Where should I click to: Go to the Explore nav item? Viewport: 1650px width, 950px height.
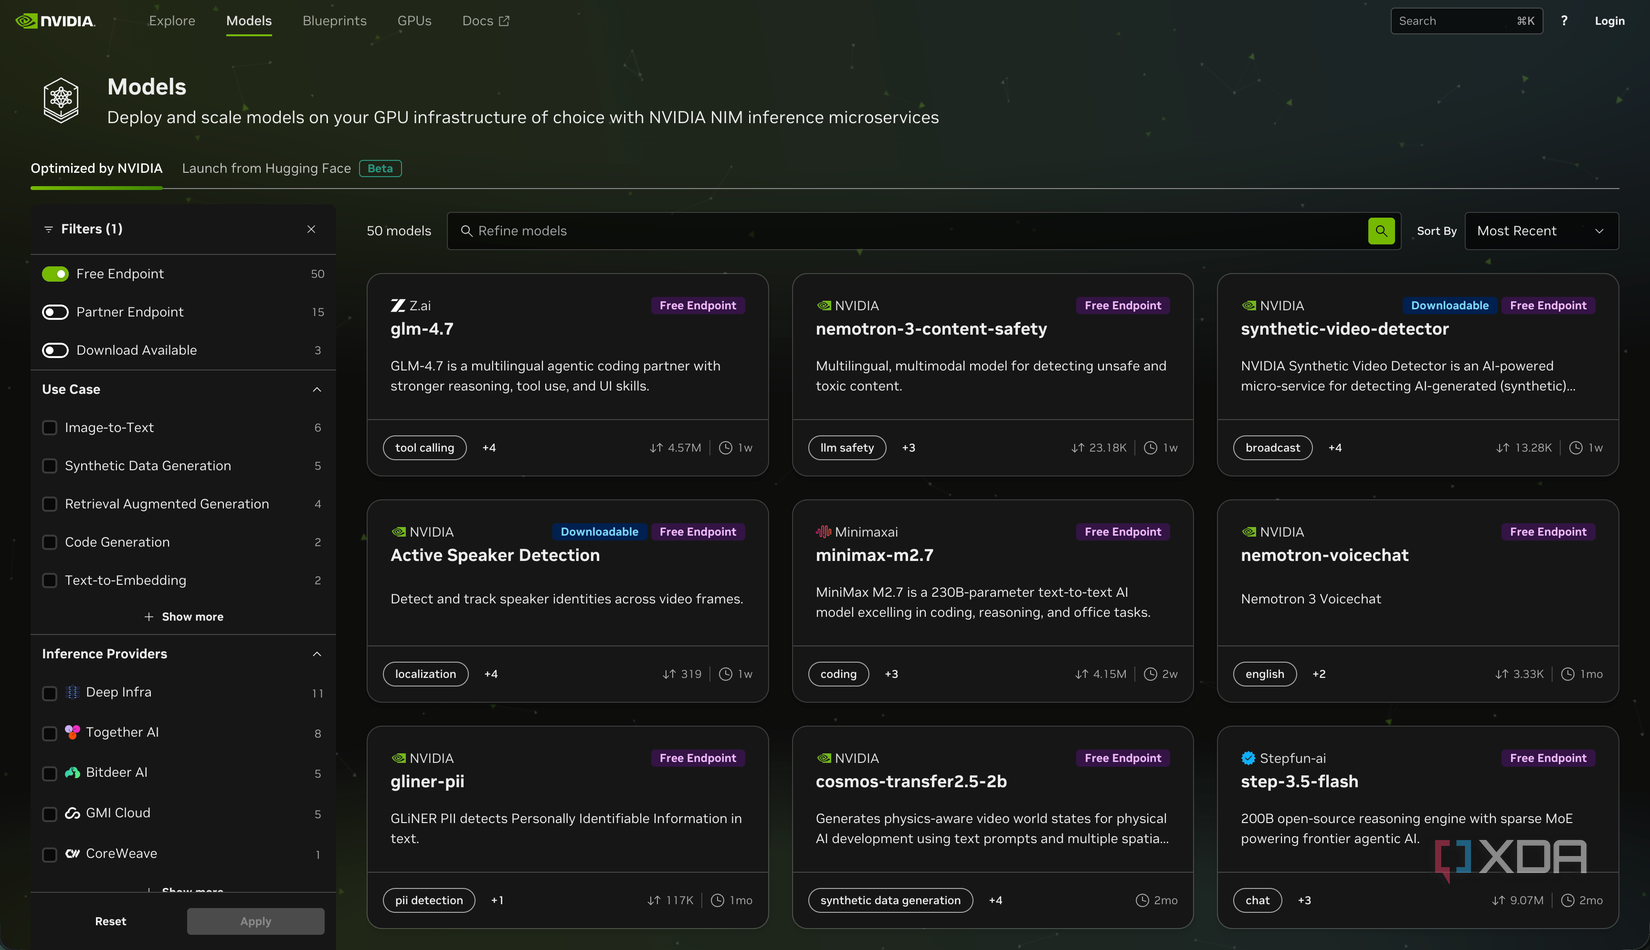pos(172,21)
